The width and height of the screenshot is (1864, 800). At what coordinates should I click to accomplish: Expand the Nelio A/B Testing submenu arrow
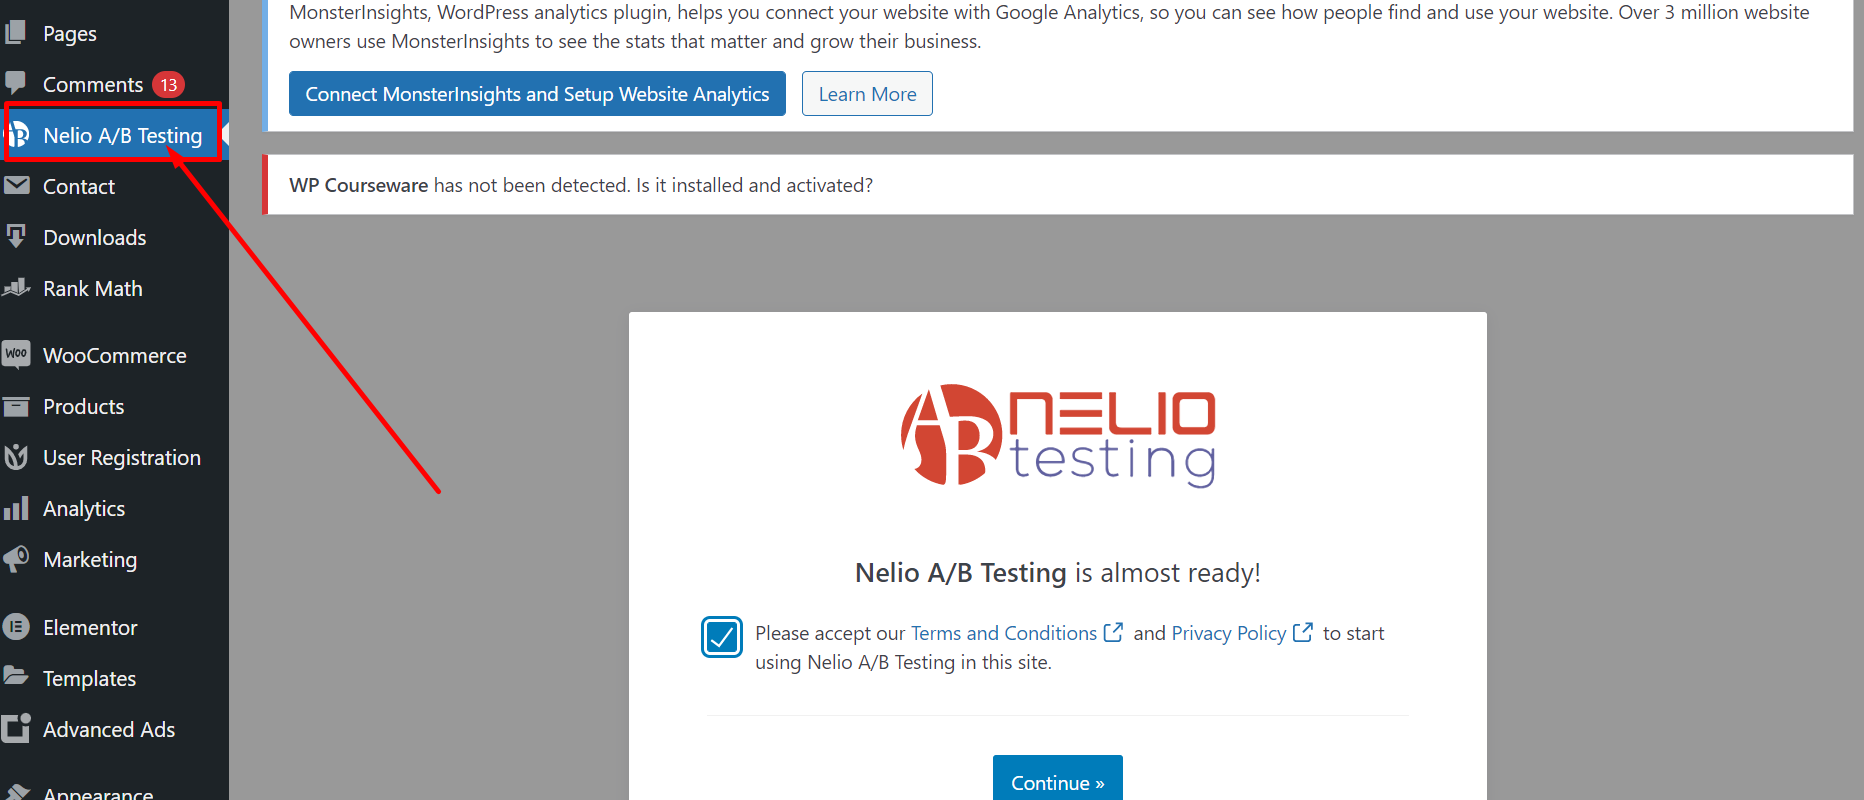coord(226,134)
